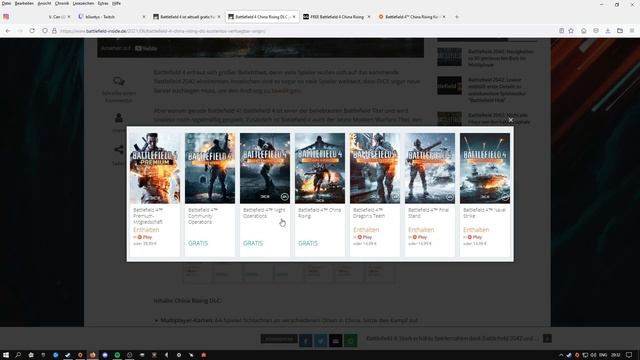Share article on Twitter
640x360 pixels.
(321, 340)
